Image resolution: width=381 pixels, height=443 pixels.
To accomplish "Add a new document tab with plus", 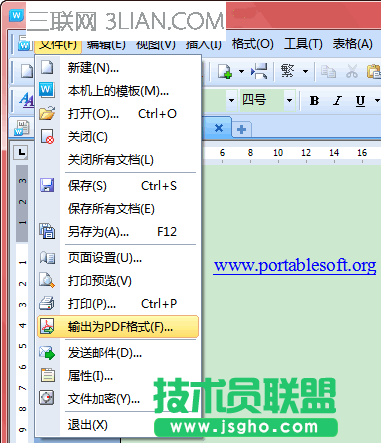I will tap(242, 129).
